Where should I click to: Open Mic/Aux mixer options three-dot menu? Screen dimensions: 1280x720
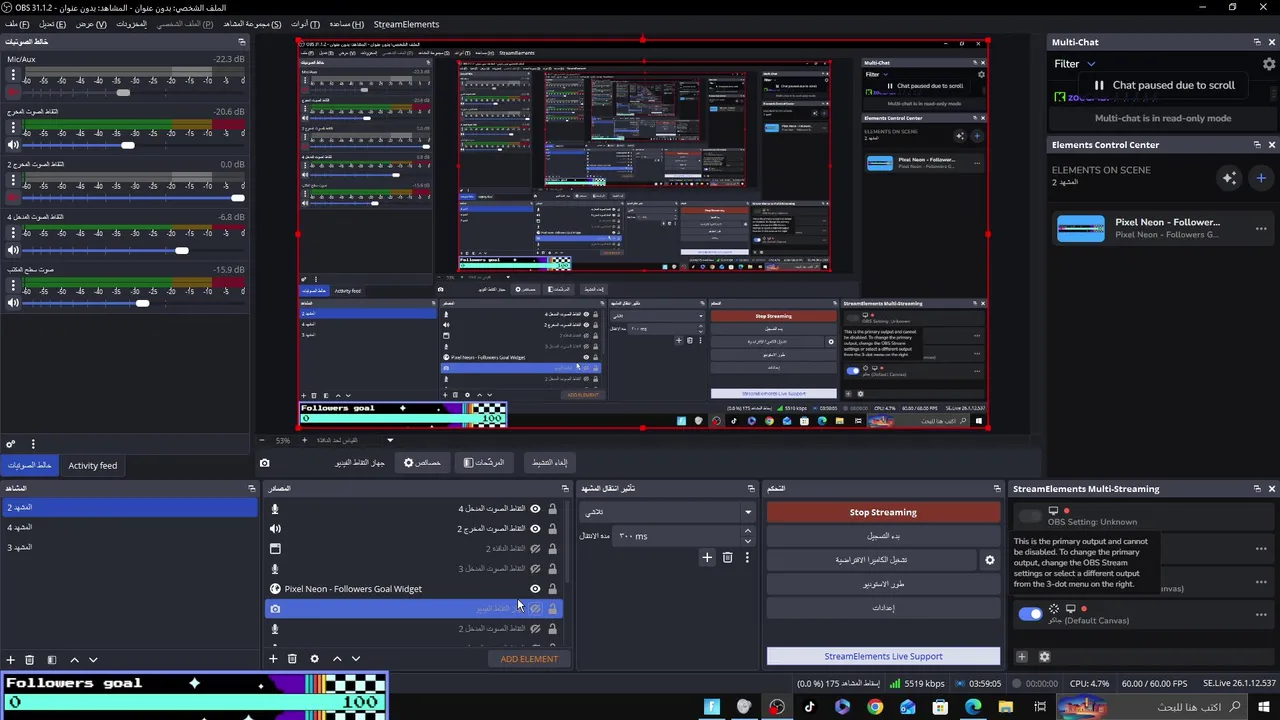tap(13, 75)
